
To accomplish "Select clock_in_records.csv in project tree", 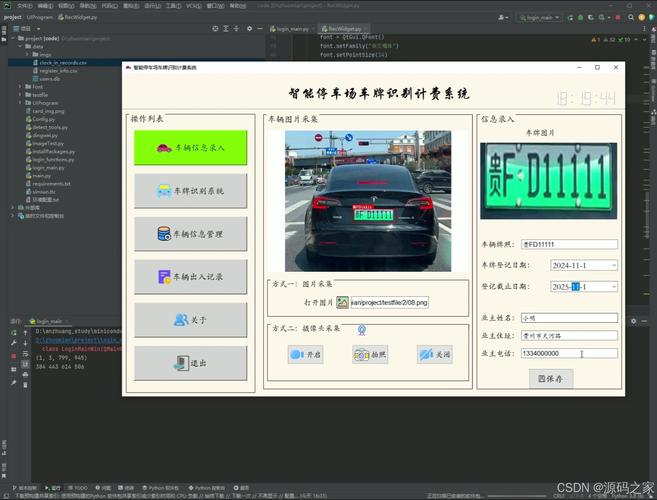I will tap(63, 62).
